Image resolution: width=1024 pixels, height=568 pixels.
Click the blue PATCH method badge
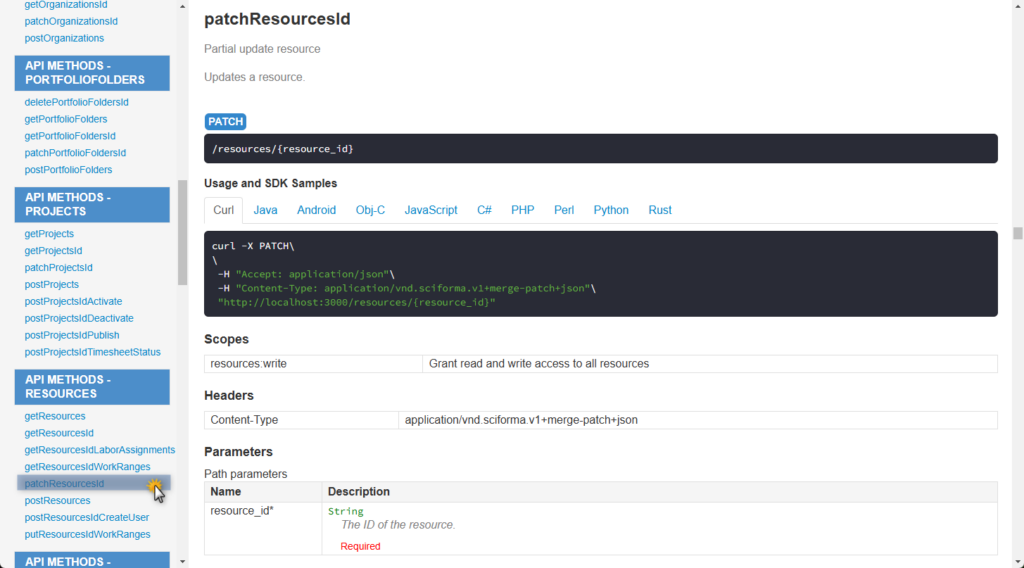pyautogui.click(x=225, y=121)
